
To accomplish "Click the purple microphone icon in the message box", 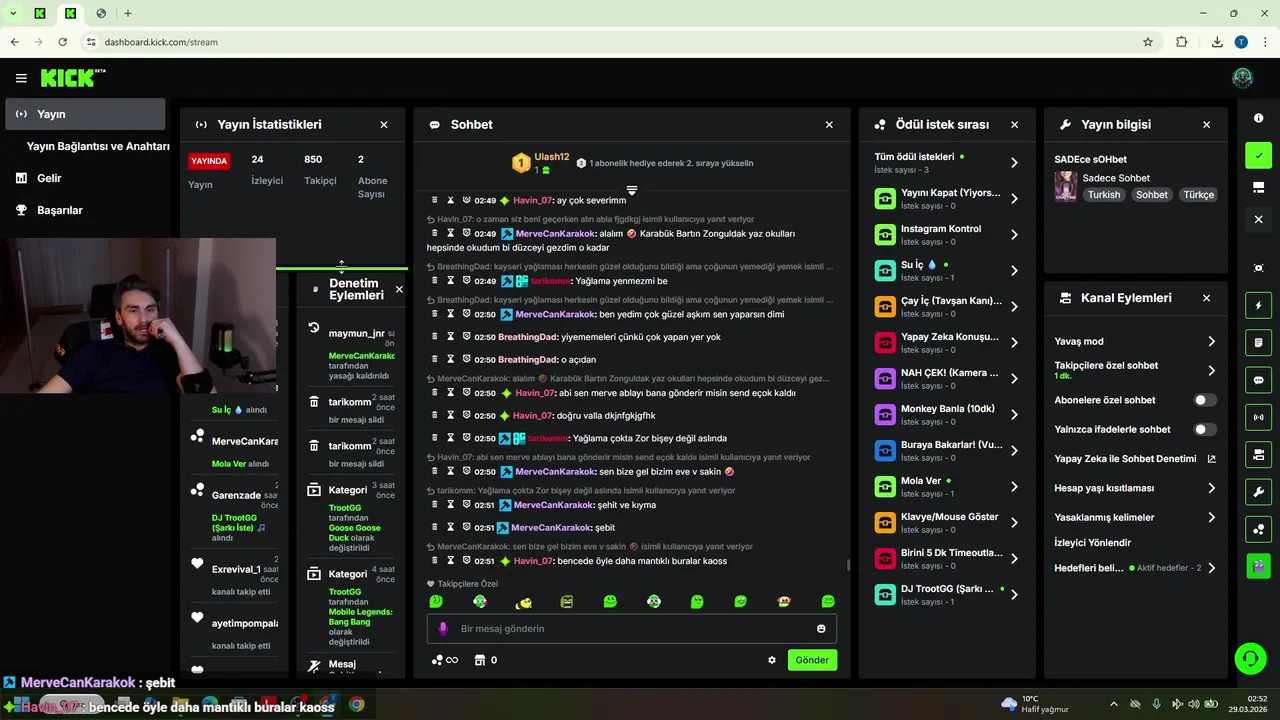I will (444, 629).
